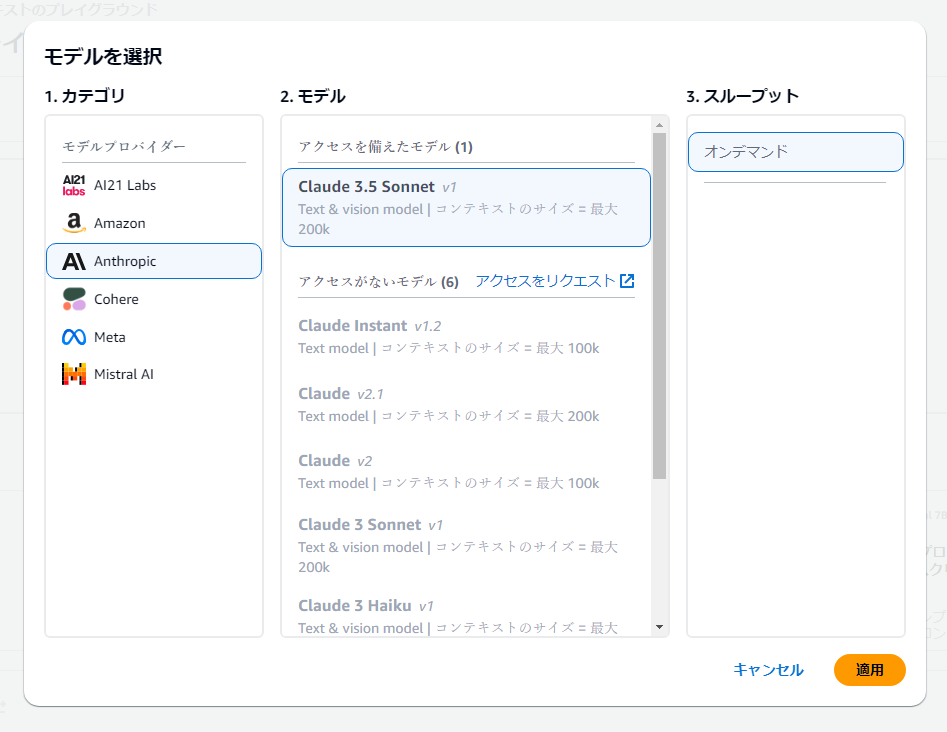Click the disabled Claude Instant v1.2 model
The width and height of the screenshot is (947, 732).
click(x=466, y=336)
